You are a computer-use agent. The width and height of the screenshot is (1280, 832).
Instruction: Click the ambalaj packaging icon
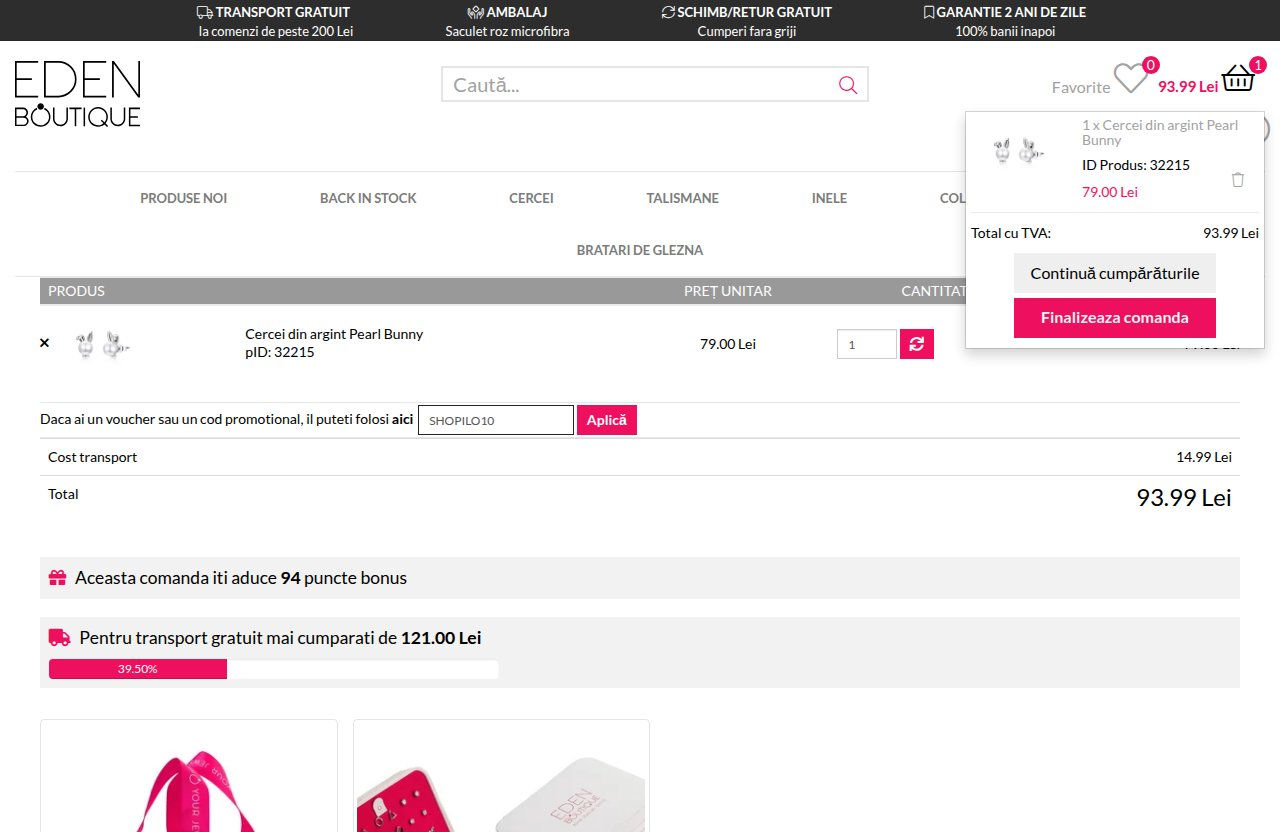tap(475, 12)
